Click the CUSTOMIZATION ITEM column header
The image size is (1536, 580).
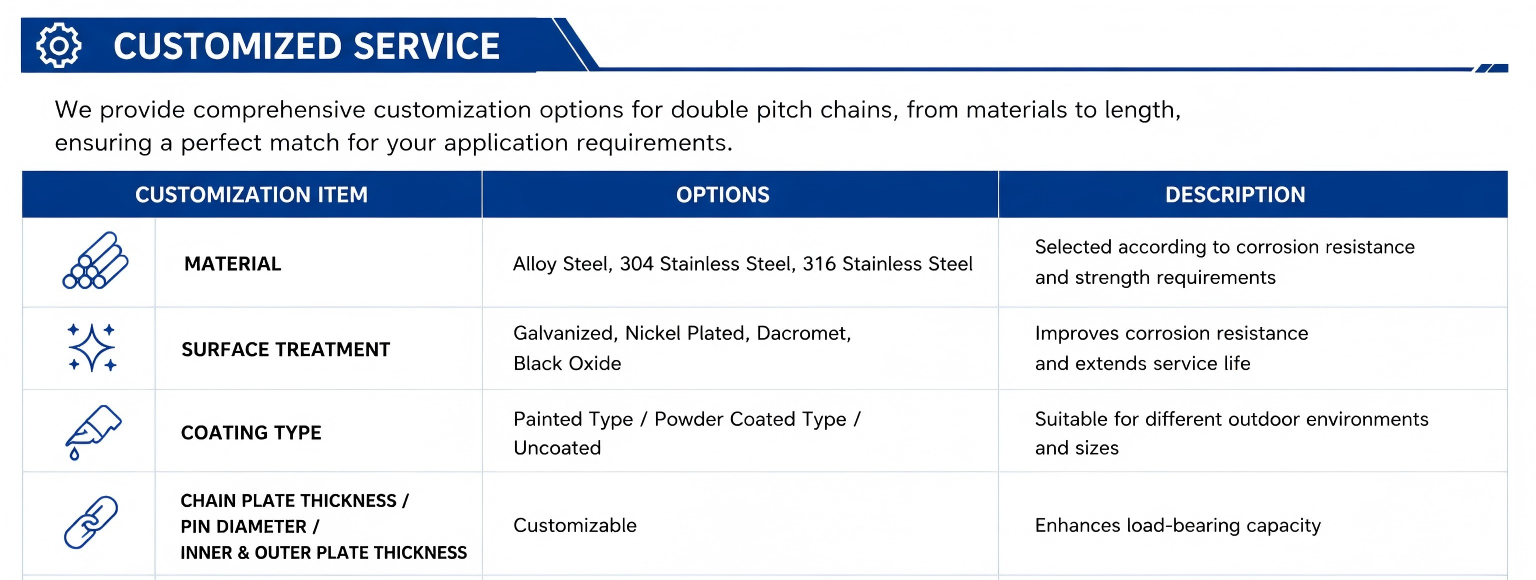(251, 195)
